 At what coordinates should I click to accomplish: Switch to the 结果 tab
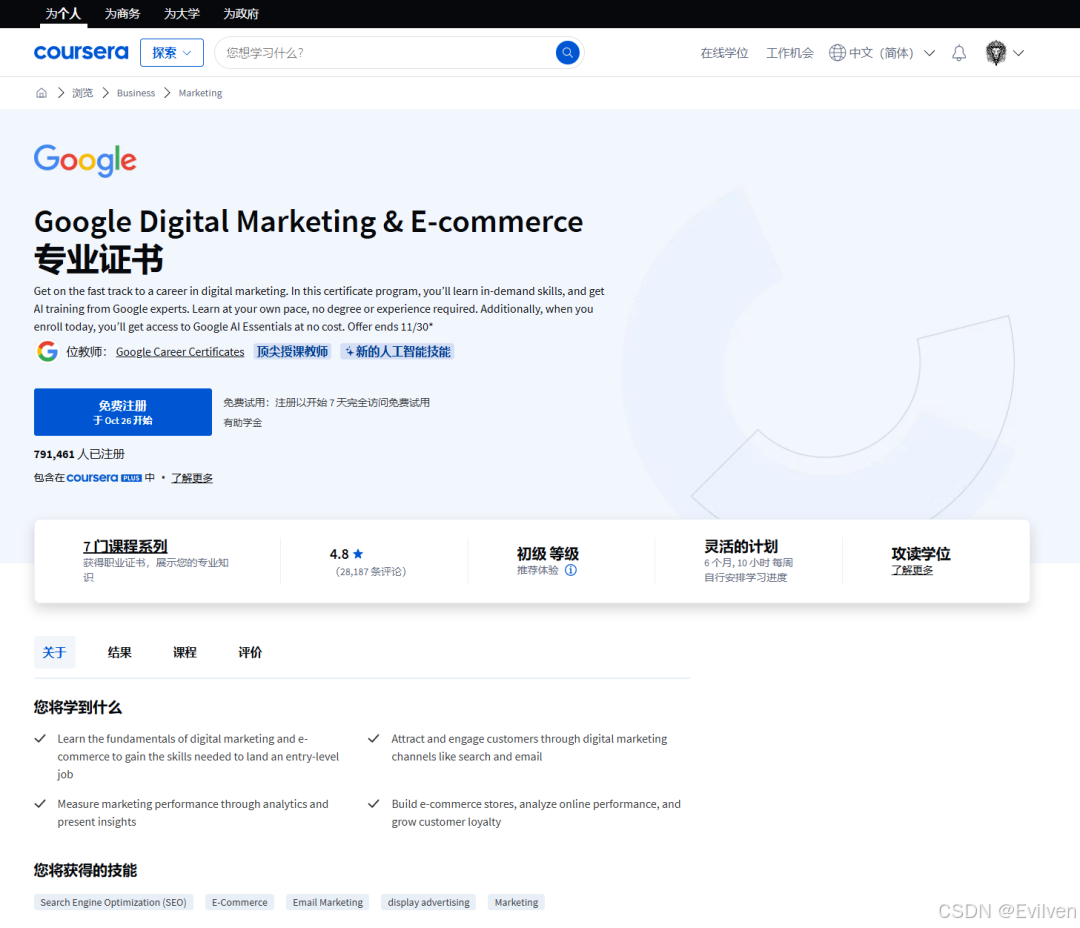click(x=120, y=652)
